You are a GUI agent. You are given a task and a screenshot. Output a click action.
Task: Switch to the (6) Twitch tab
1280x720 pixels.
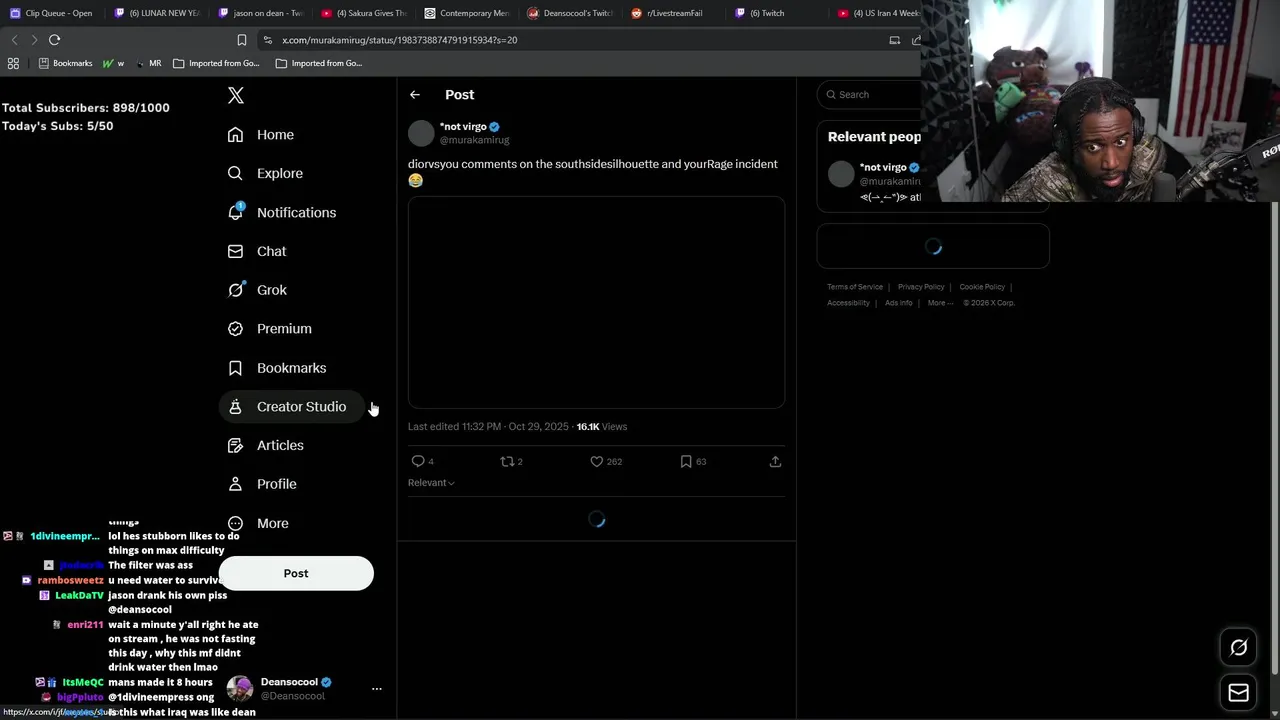(777, 13)
